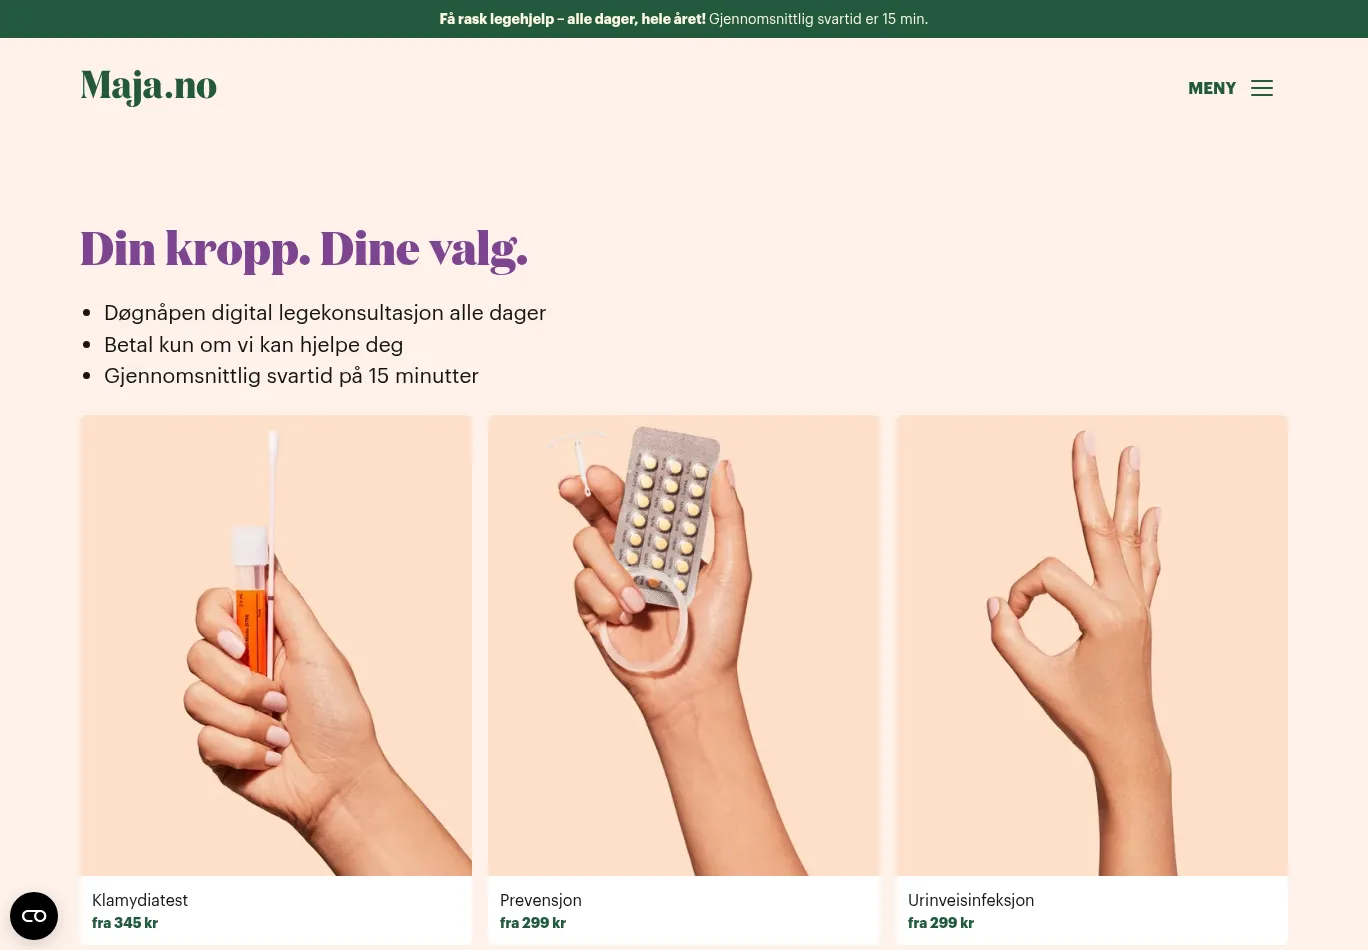This screenshot has width=1368, height=950.
Task: Click the 'Gjennomsnittlig svartid på 15 minutter' bullet
Action: pos(291,376)
